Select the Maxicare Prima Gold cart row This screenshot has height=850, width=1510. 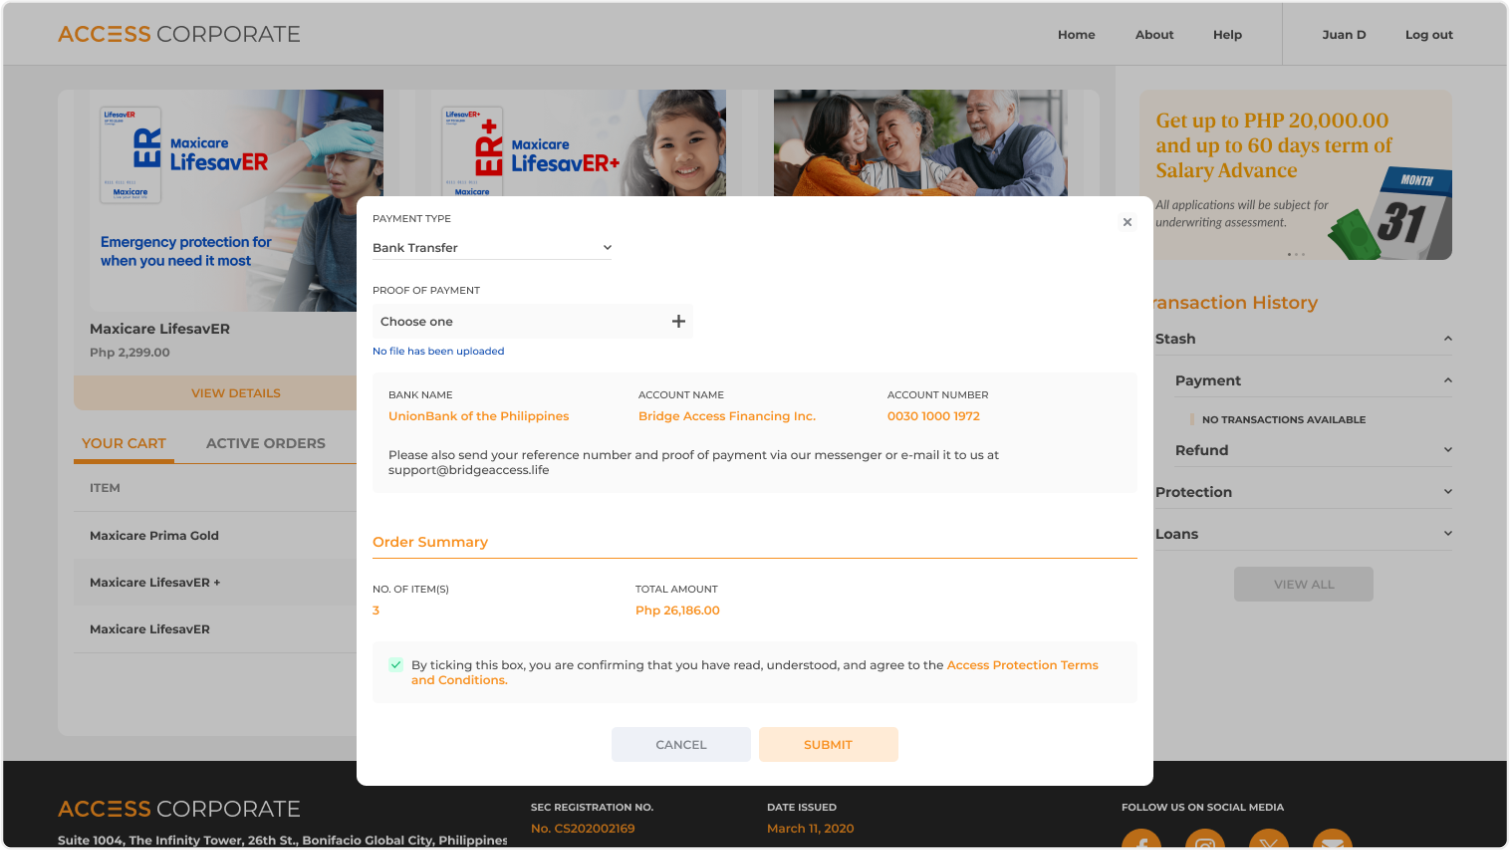coord(215,535)
